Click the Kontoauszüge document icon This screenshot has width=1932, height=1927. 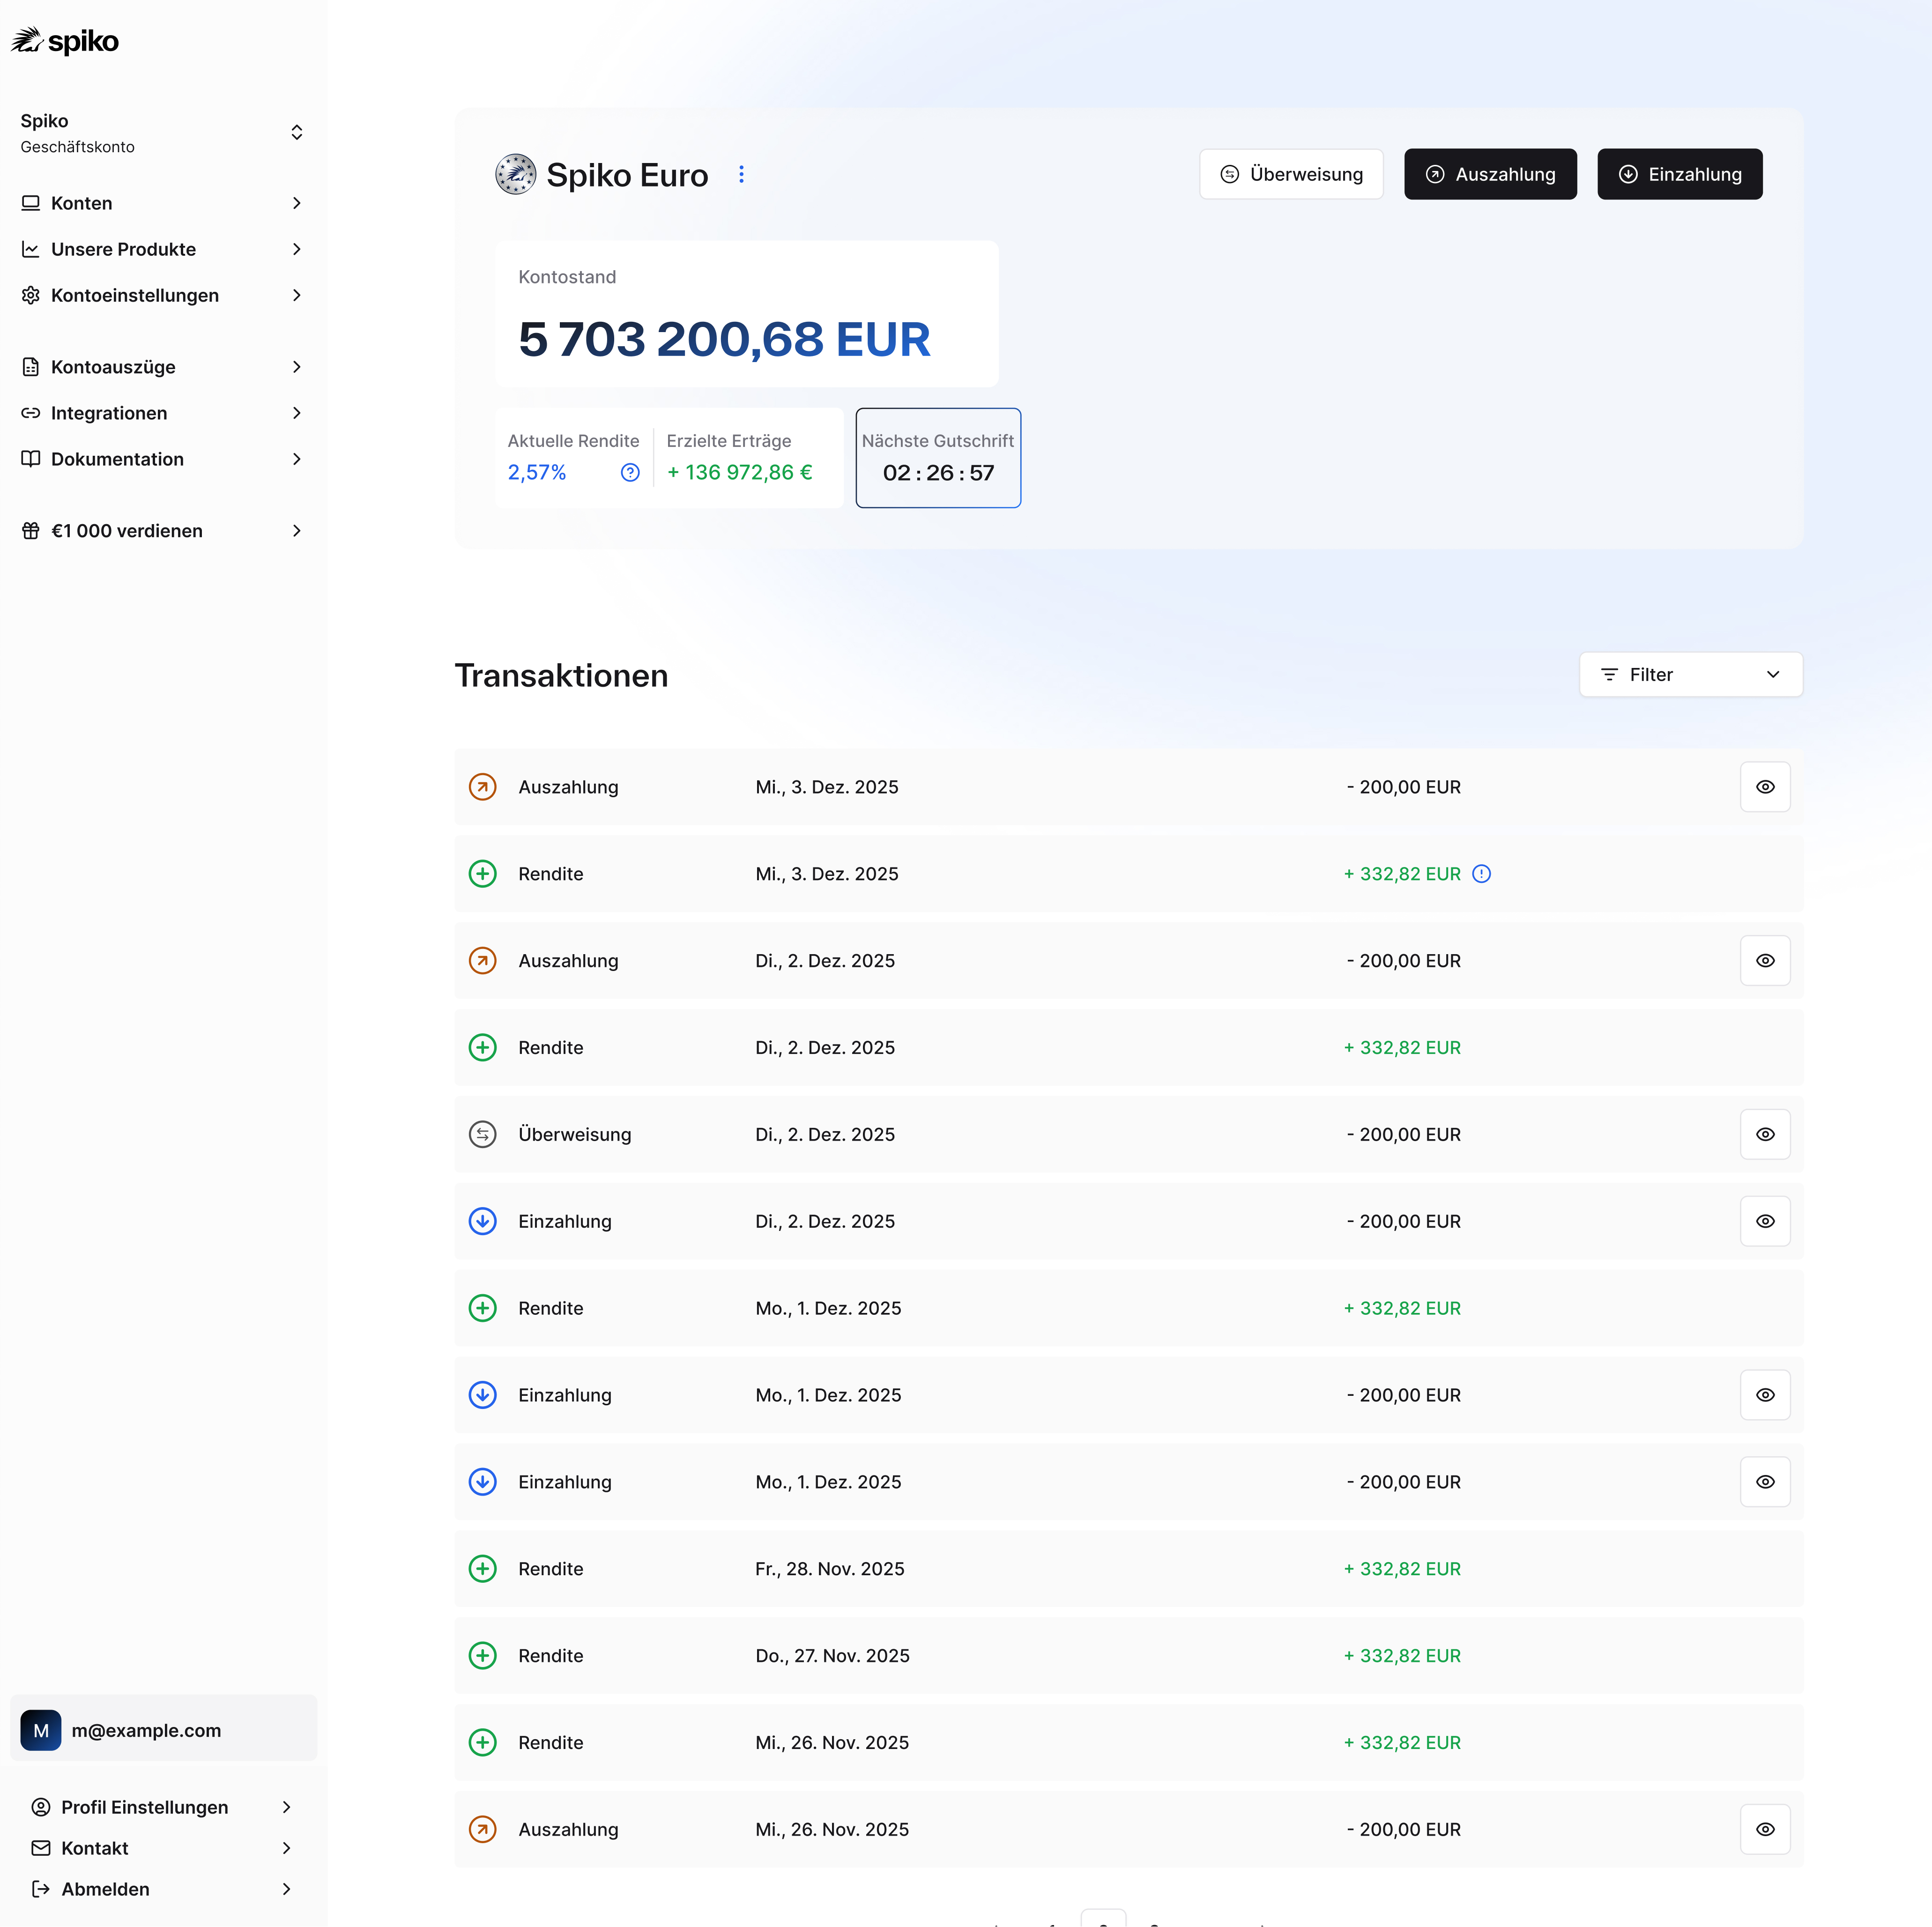pyautogui.click(x=31, y=367)
